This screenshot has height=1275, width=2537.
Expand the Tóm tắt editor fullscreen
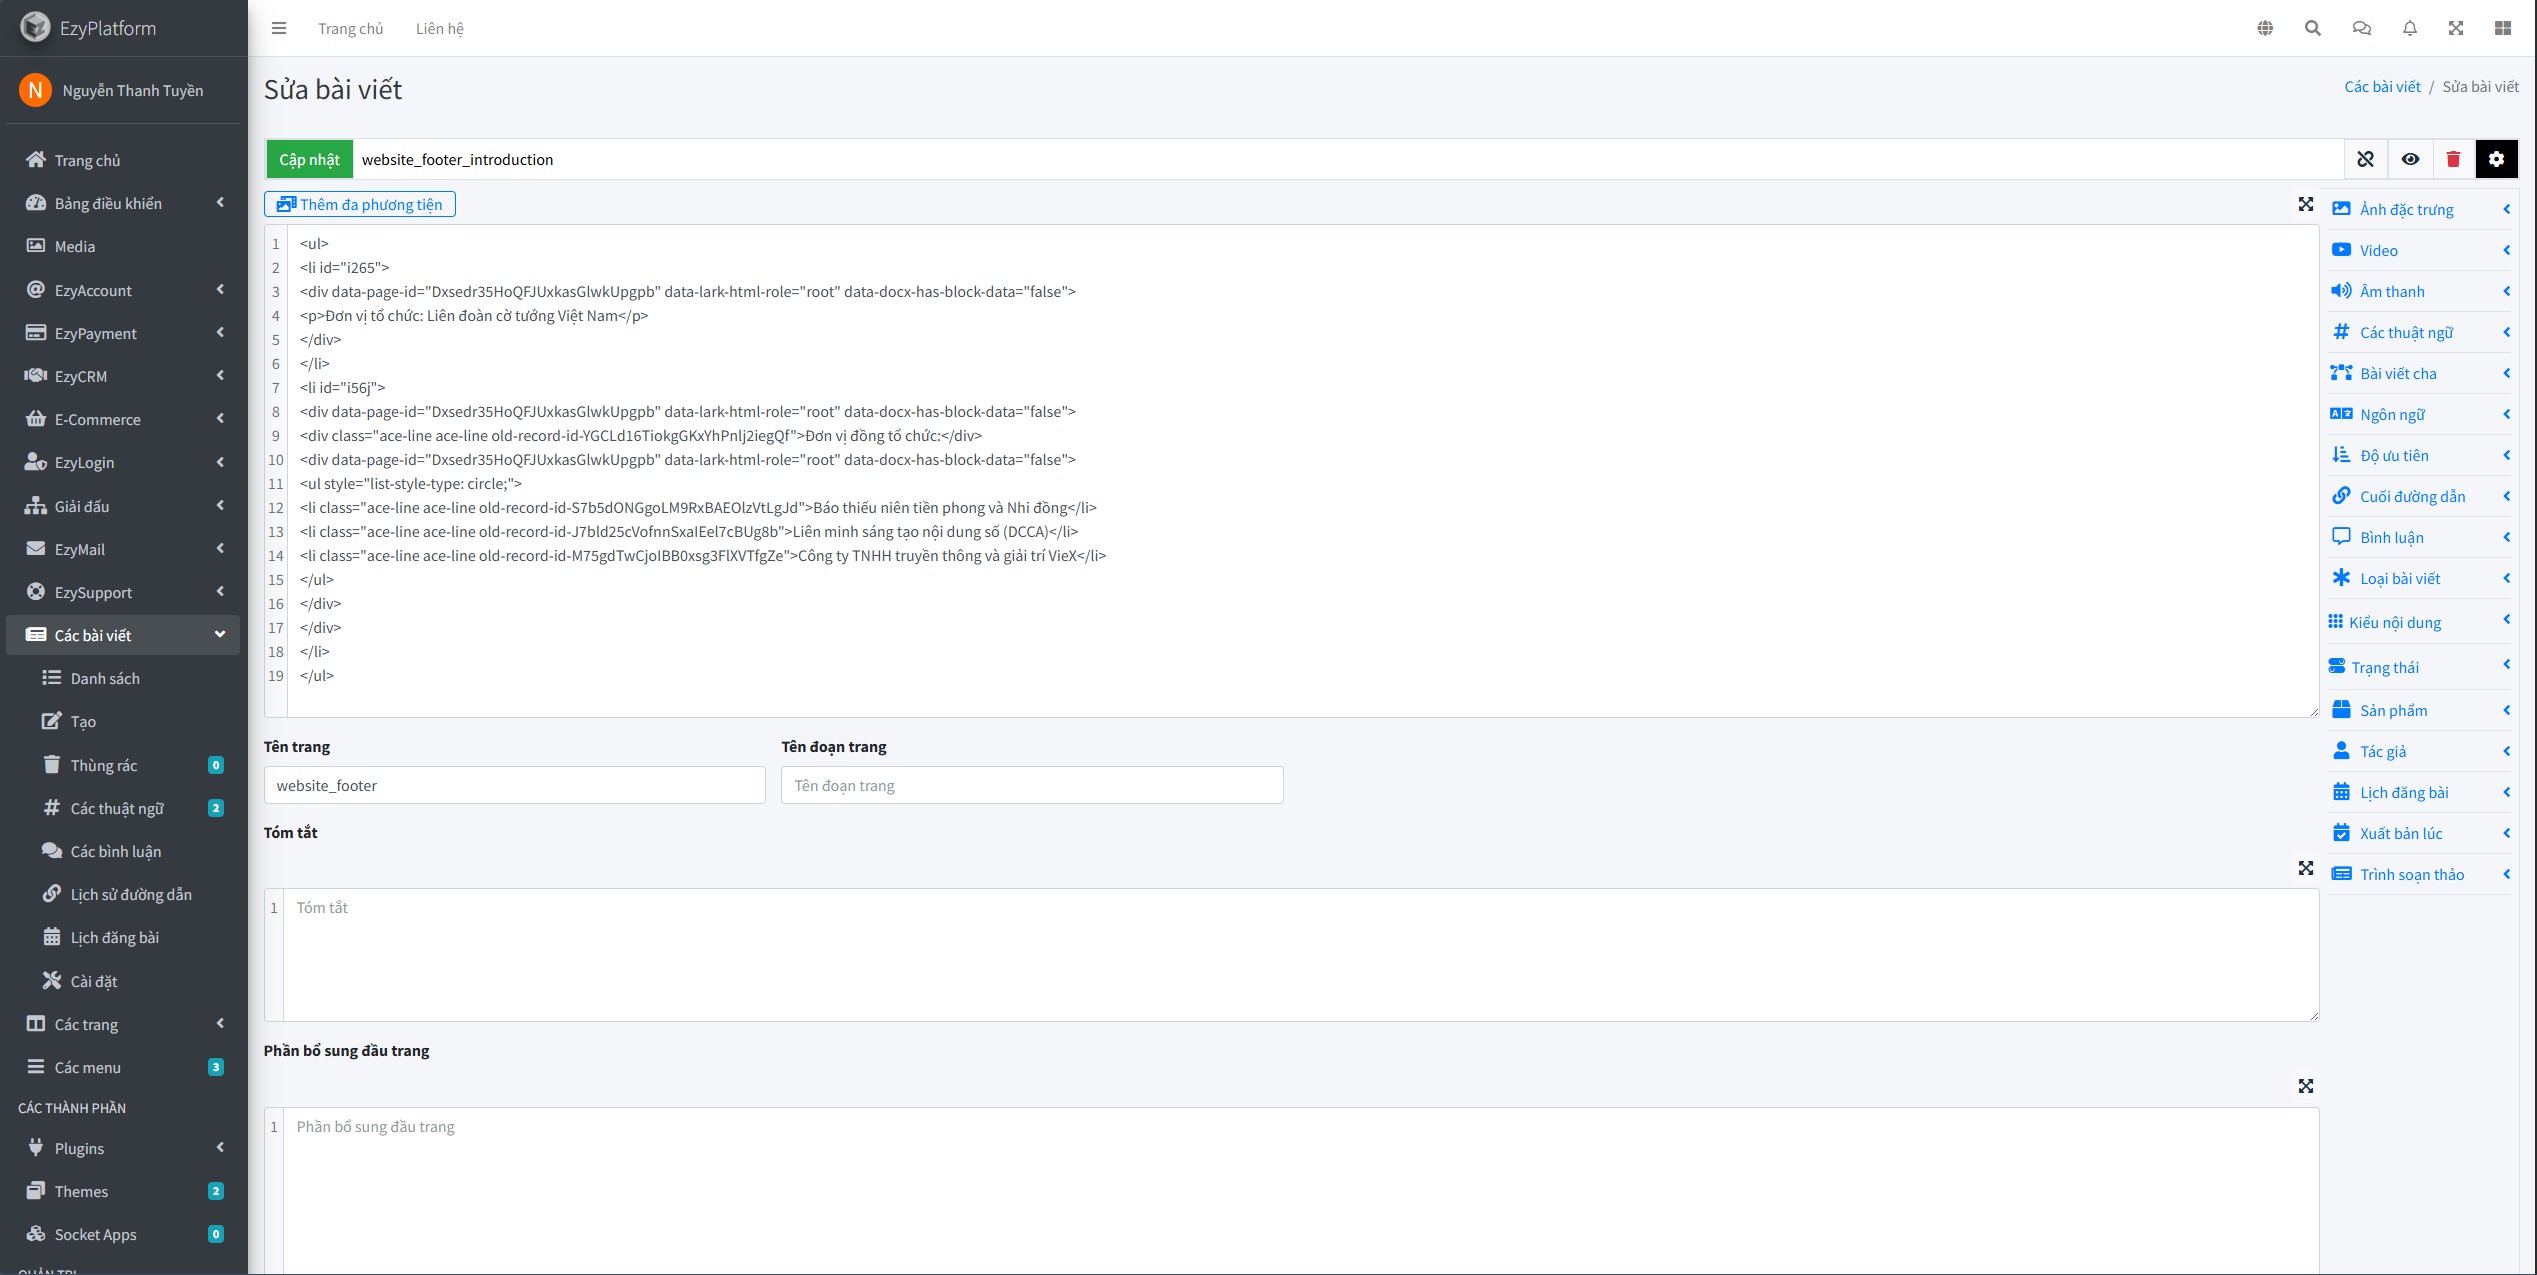click(x=2306, y=868)
